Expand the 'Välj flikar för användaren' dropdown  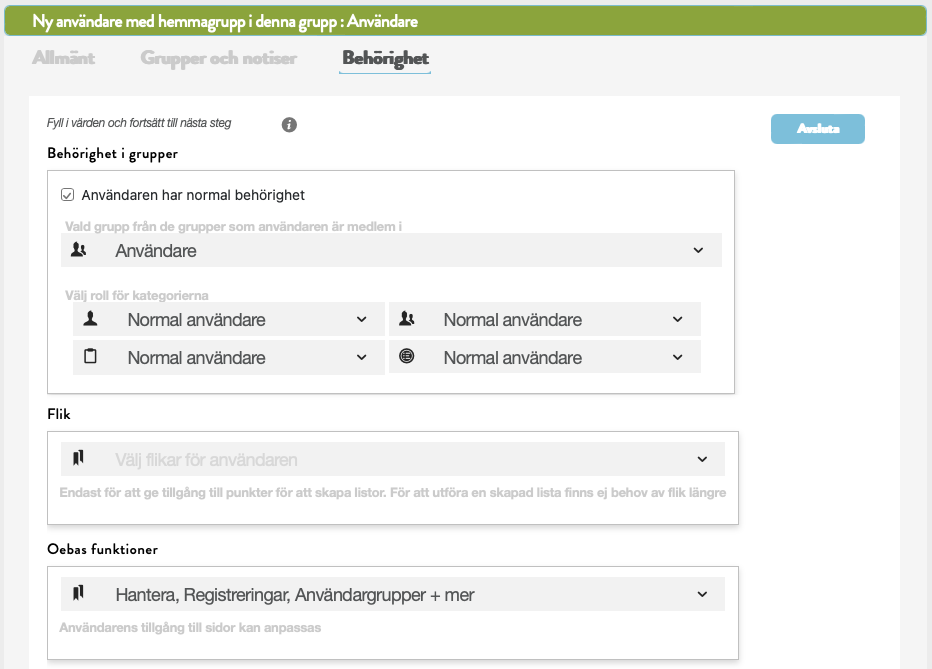tap(701, 459)
